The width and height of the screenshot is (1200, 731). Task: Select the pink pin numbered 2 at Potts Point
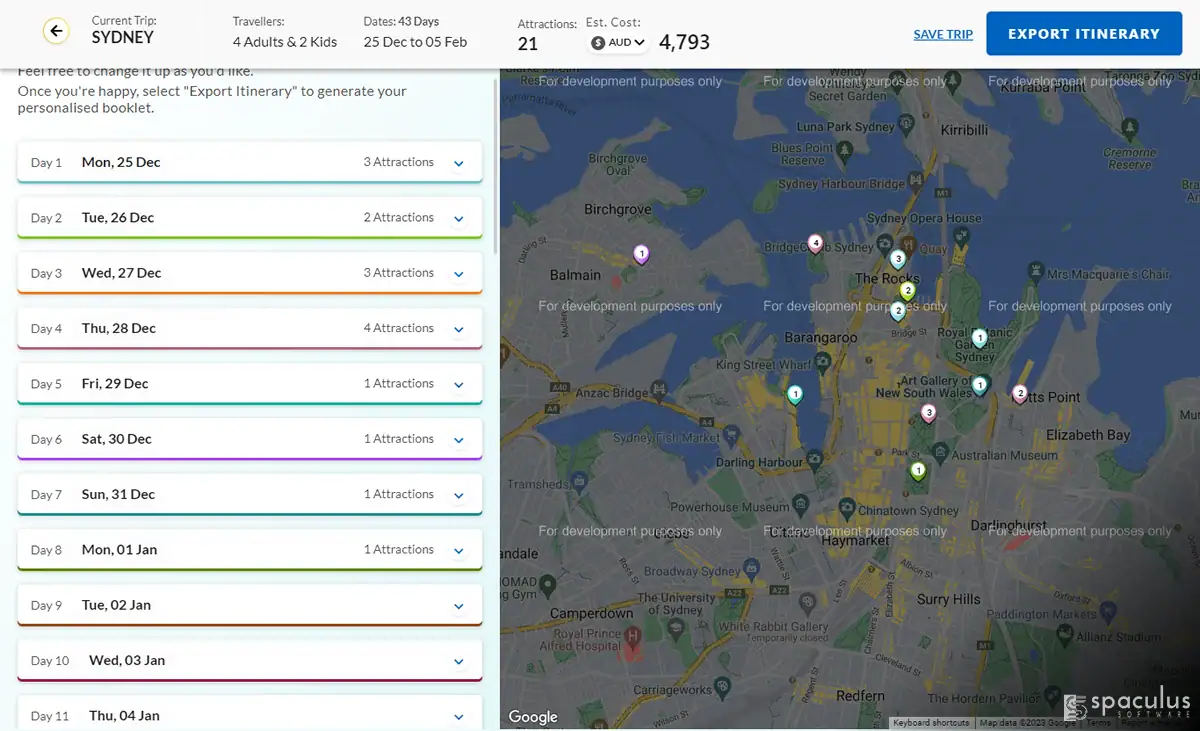tap(1020, 395)
